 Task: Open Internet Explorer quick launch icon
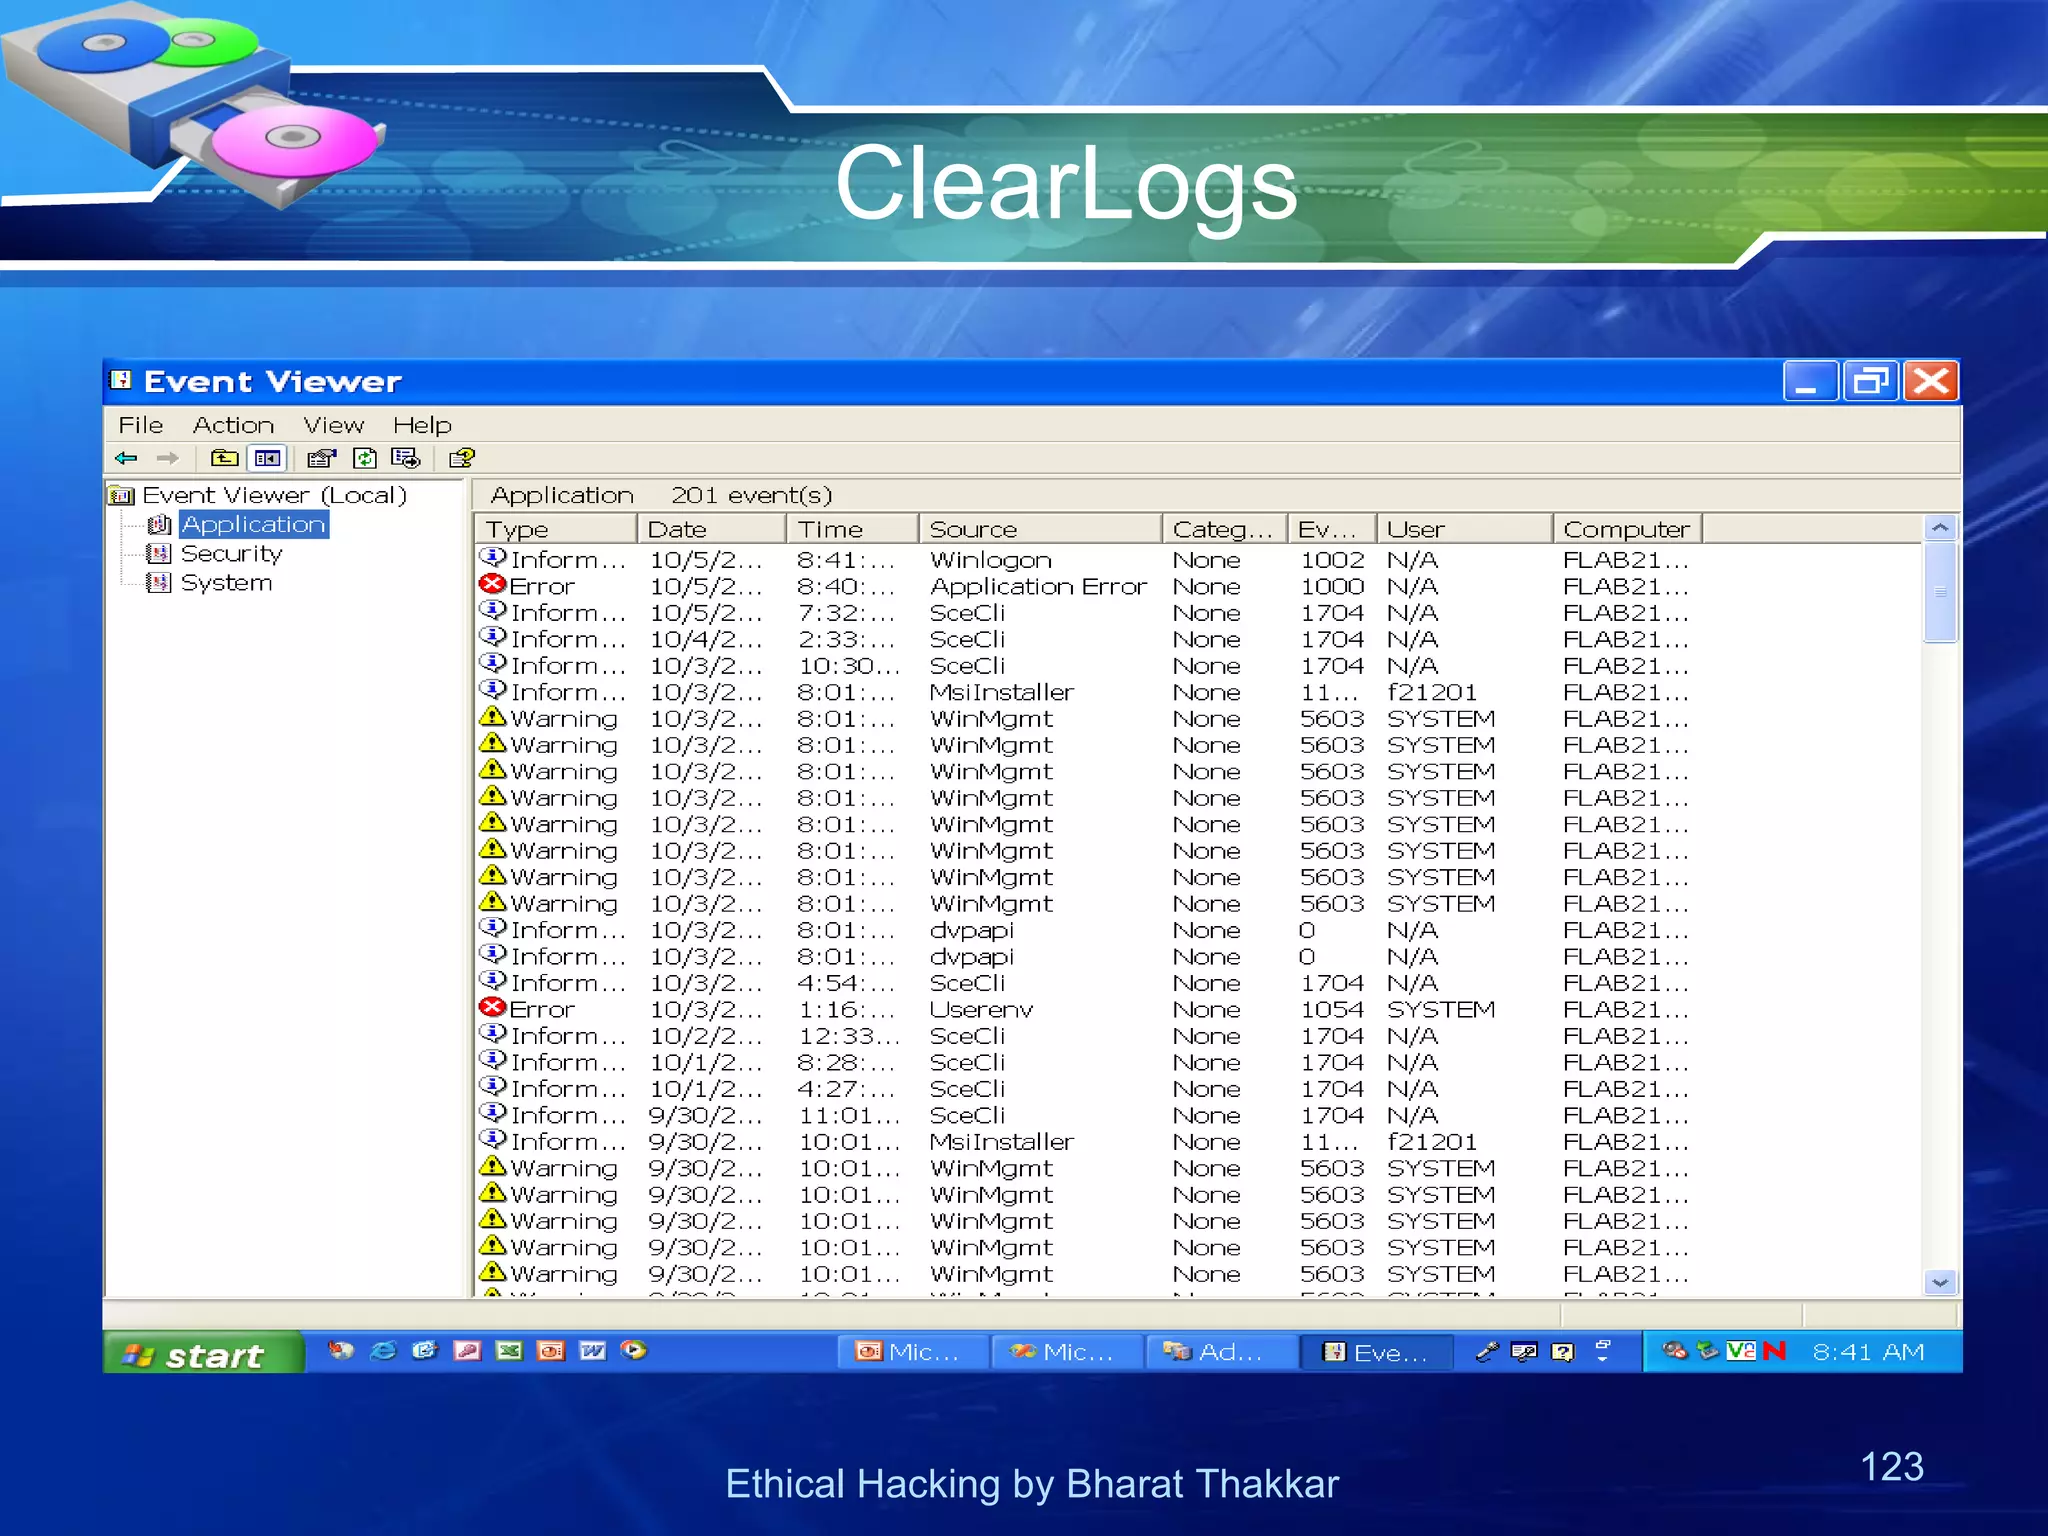(383, 1351)
